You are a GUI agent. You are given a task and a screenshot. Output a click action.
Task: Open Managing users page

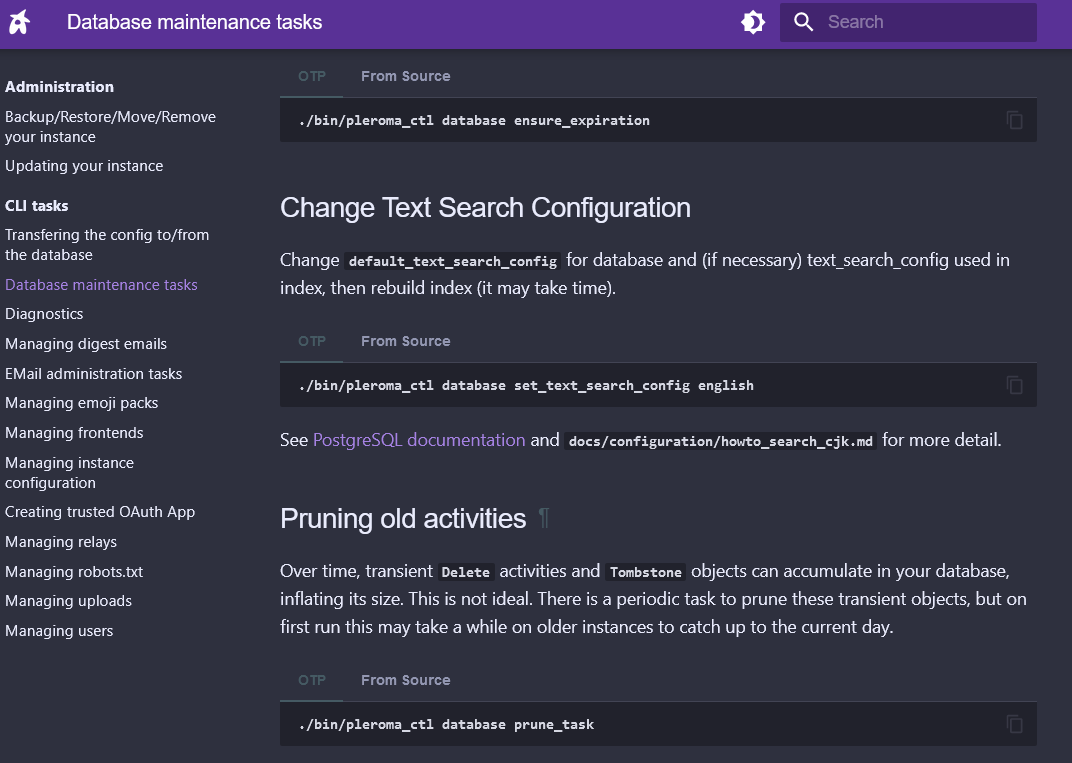click(x=59, y=631)
